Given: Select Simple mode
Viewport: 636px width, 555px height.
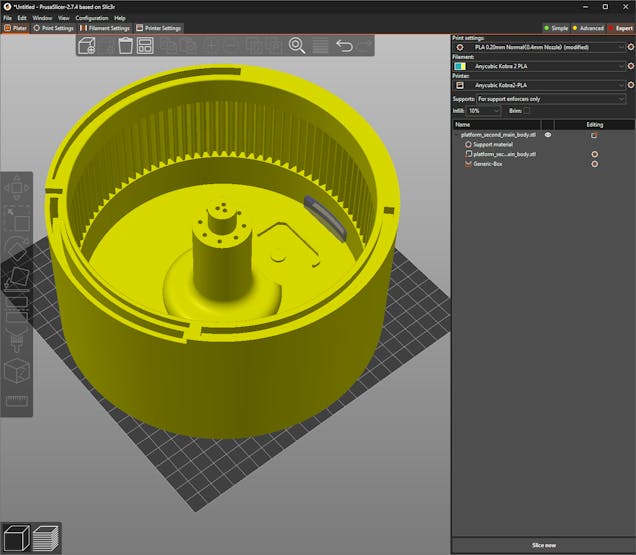Looking at the screenshot, I should tap(556, 28).
